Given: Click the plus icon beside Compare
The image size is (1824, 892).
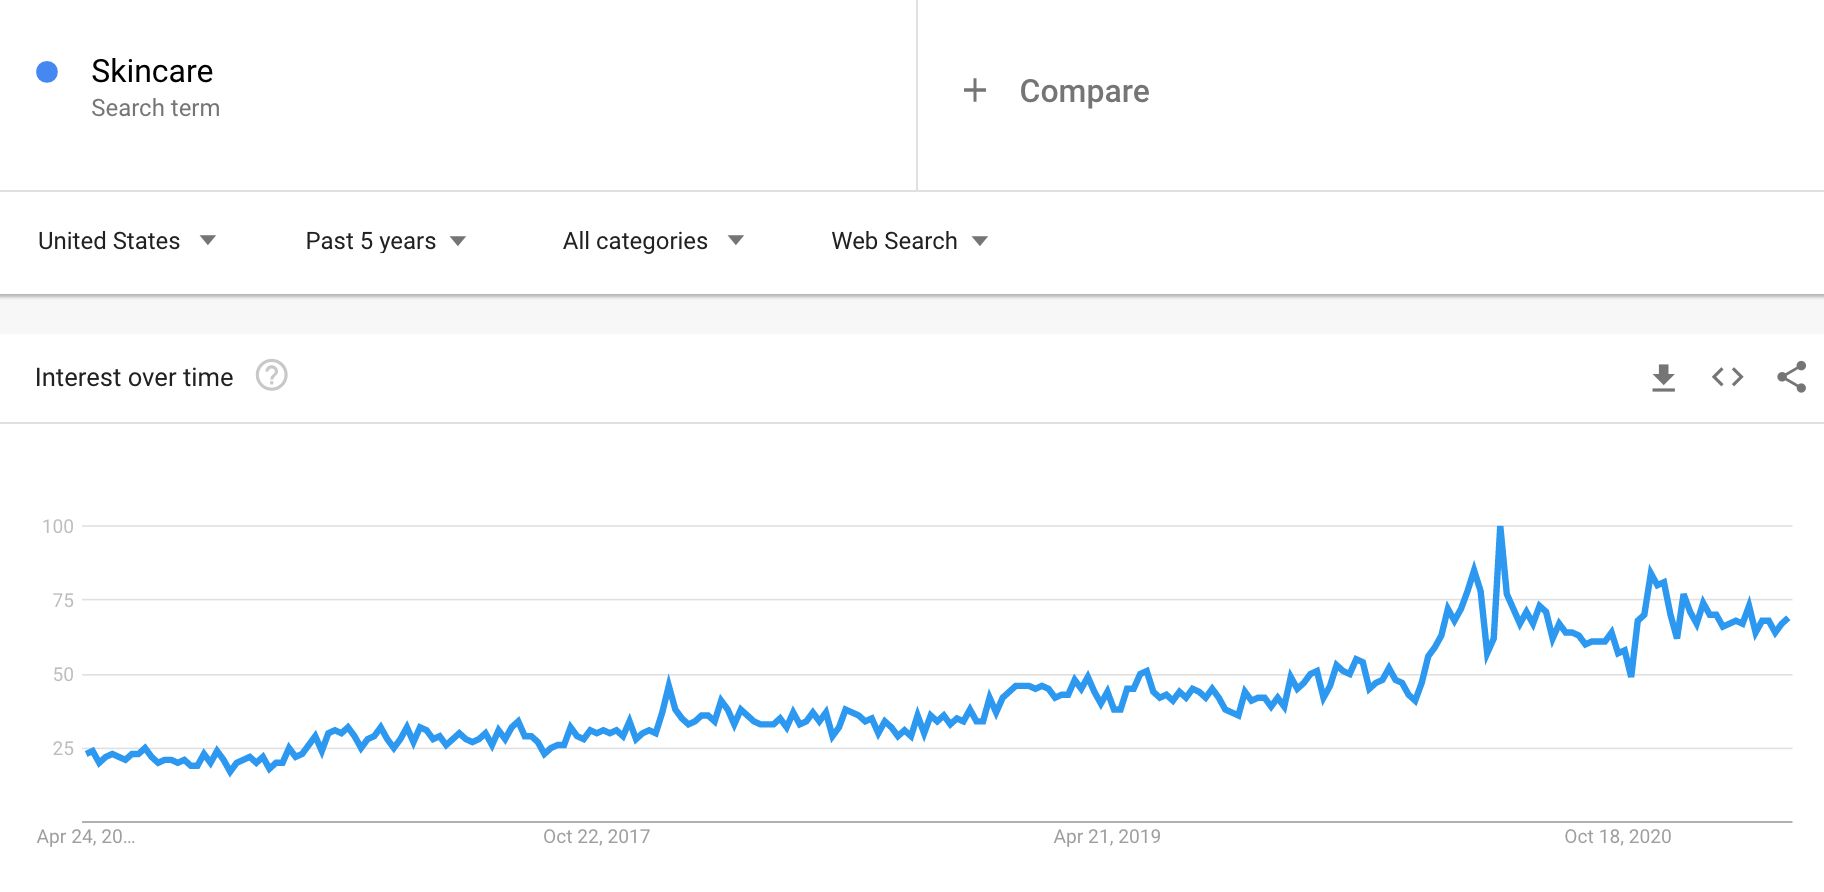Looking at the screenshot, I should click(x=975, y=90).
